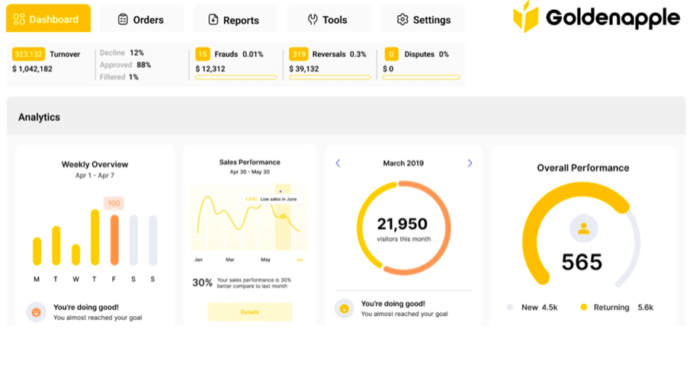Click the New legend dot

510,307
